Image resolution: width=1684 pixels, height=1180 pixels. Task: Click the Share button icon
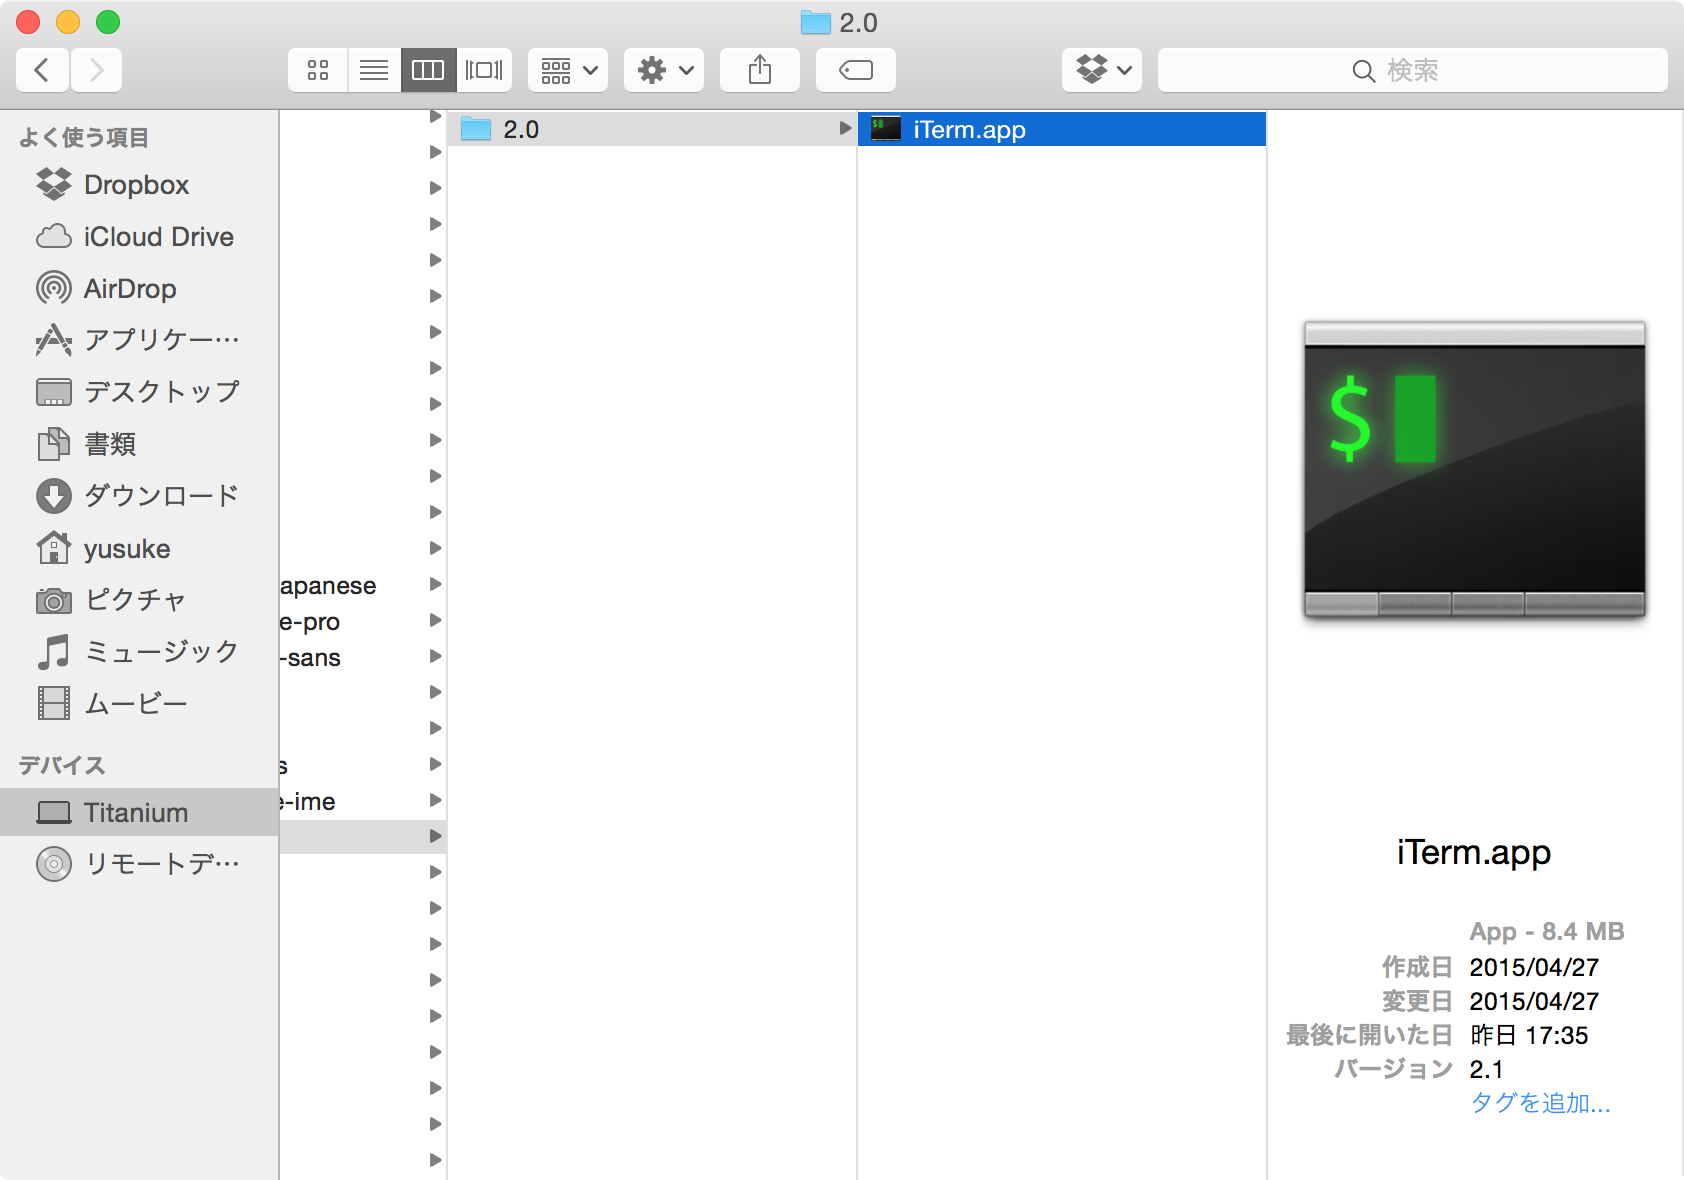[x=760, y=70]
